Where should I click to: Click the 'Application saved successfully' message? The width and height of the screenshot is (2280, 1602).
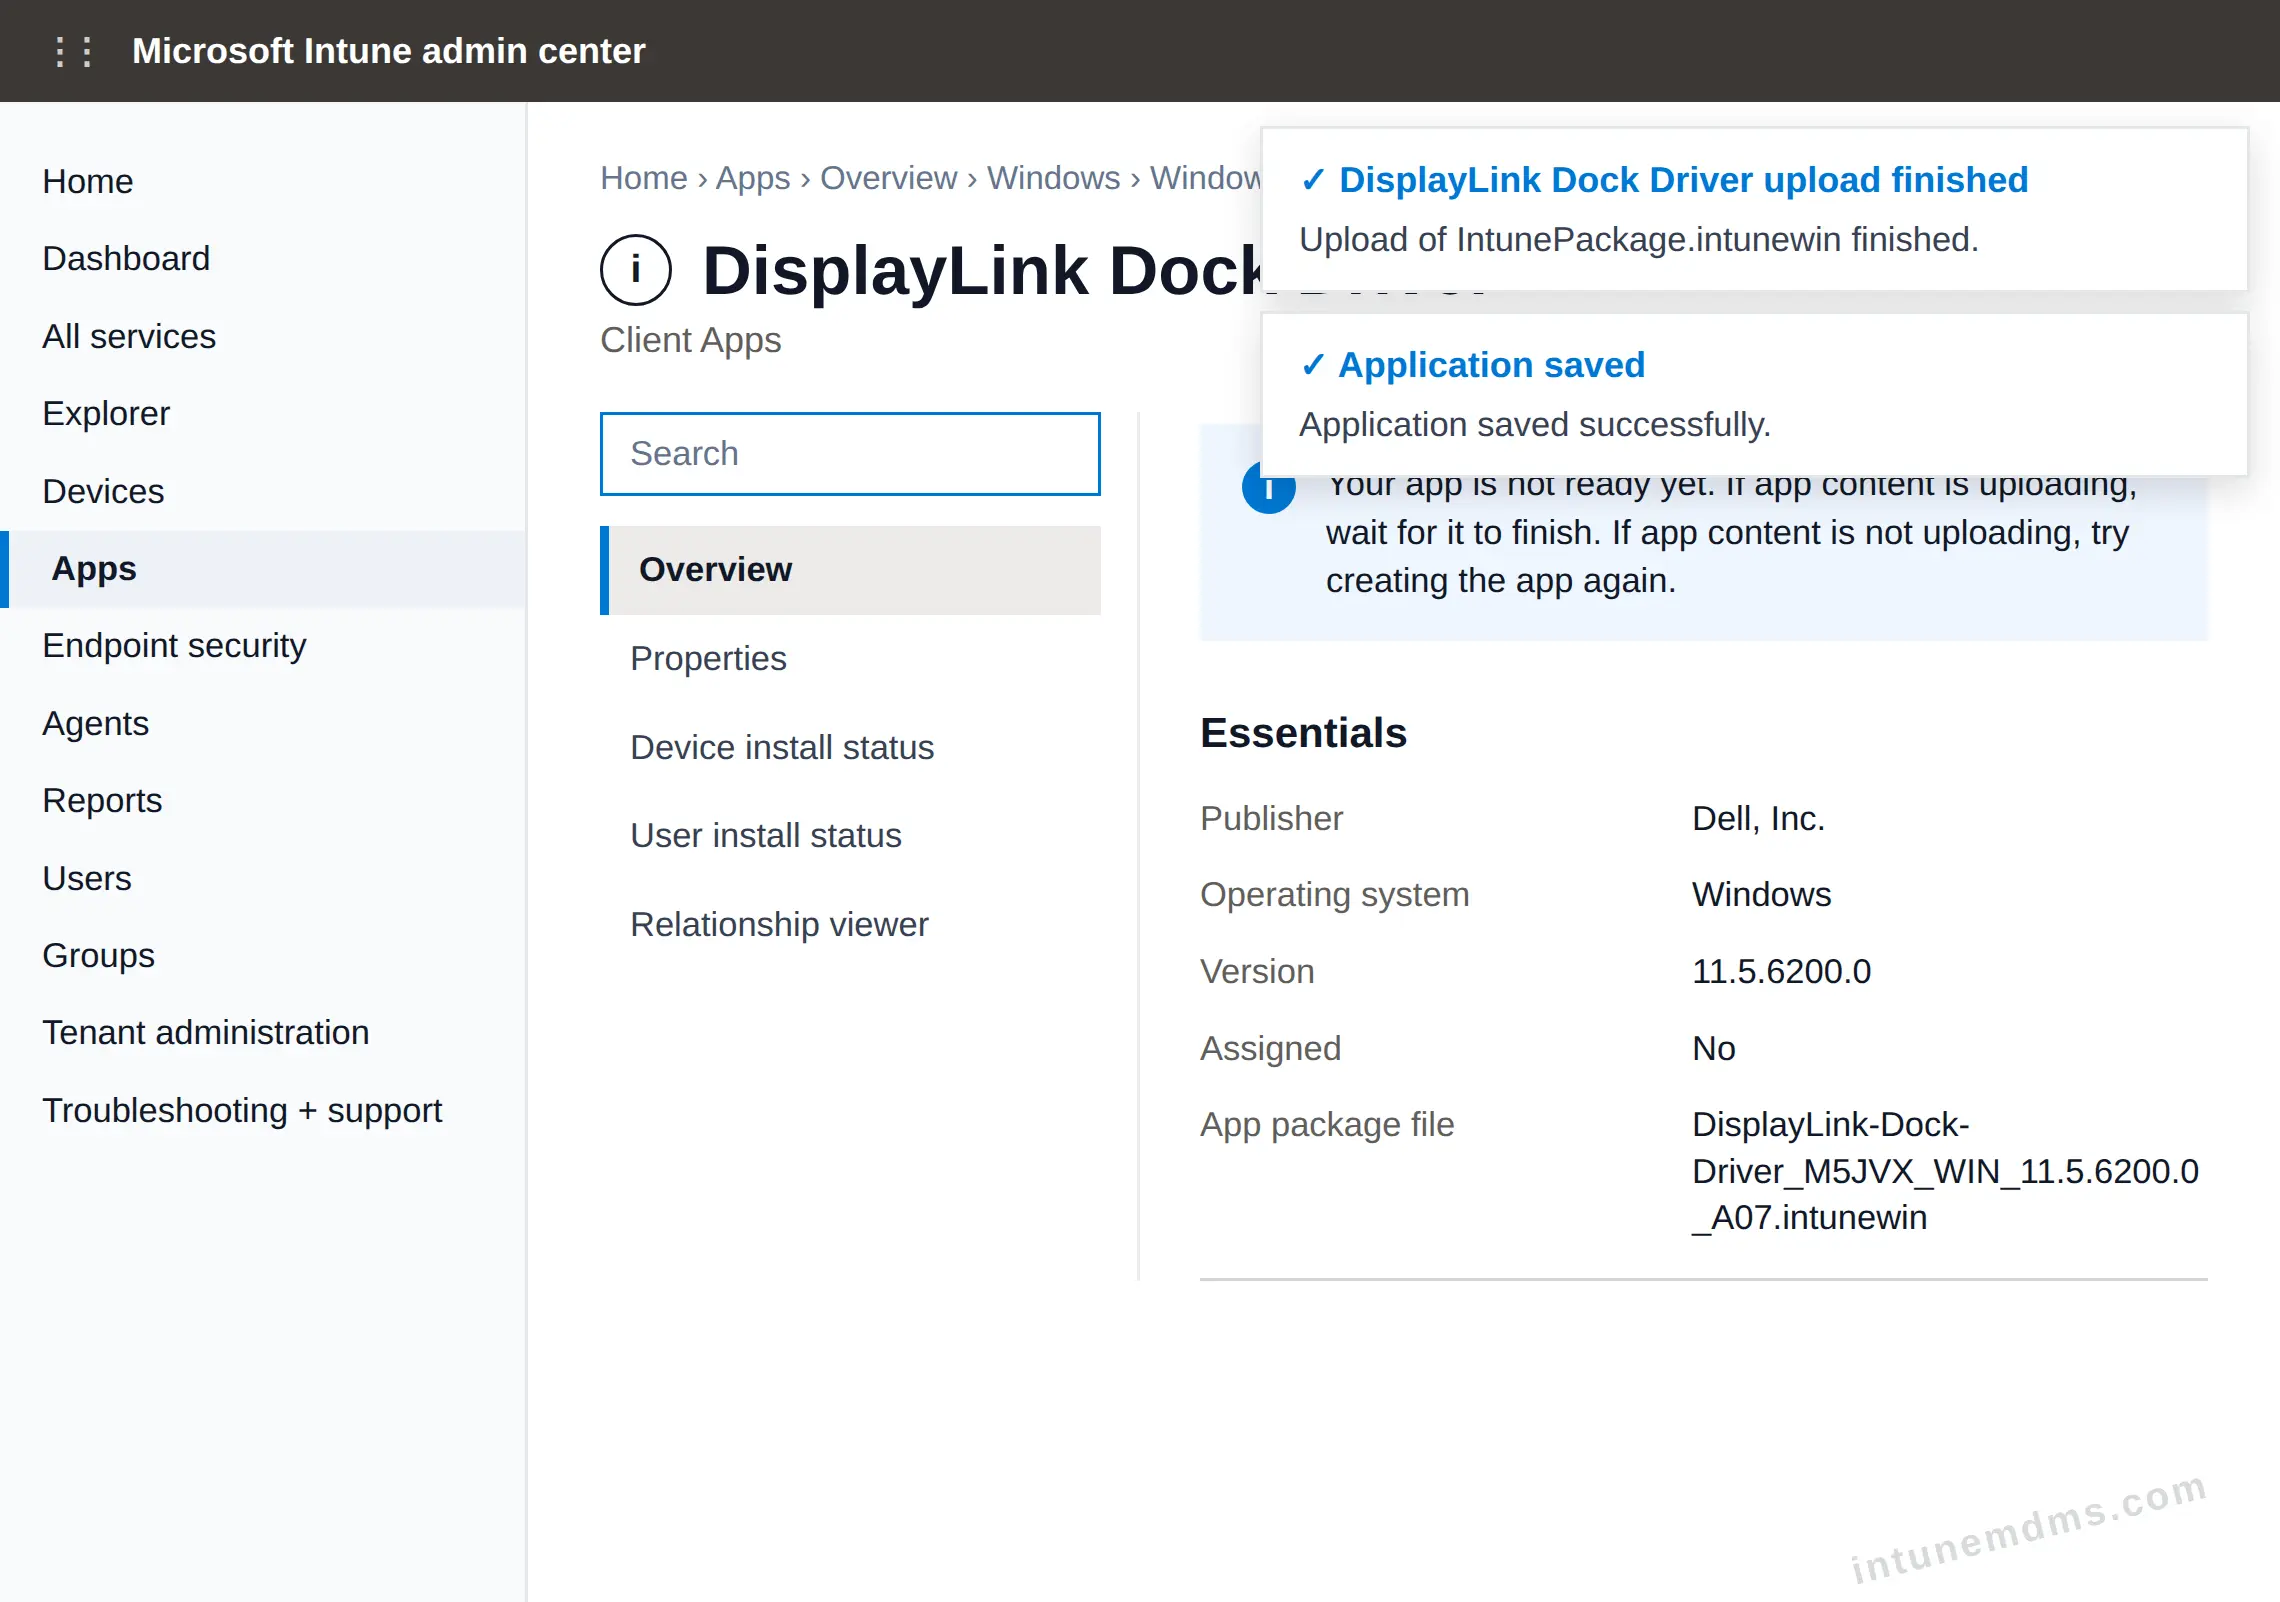coord(1534,425)
